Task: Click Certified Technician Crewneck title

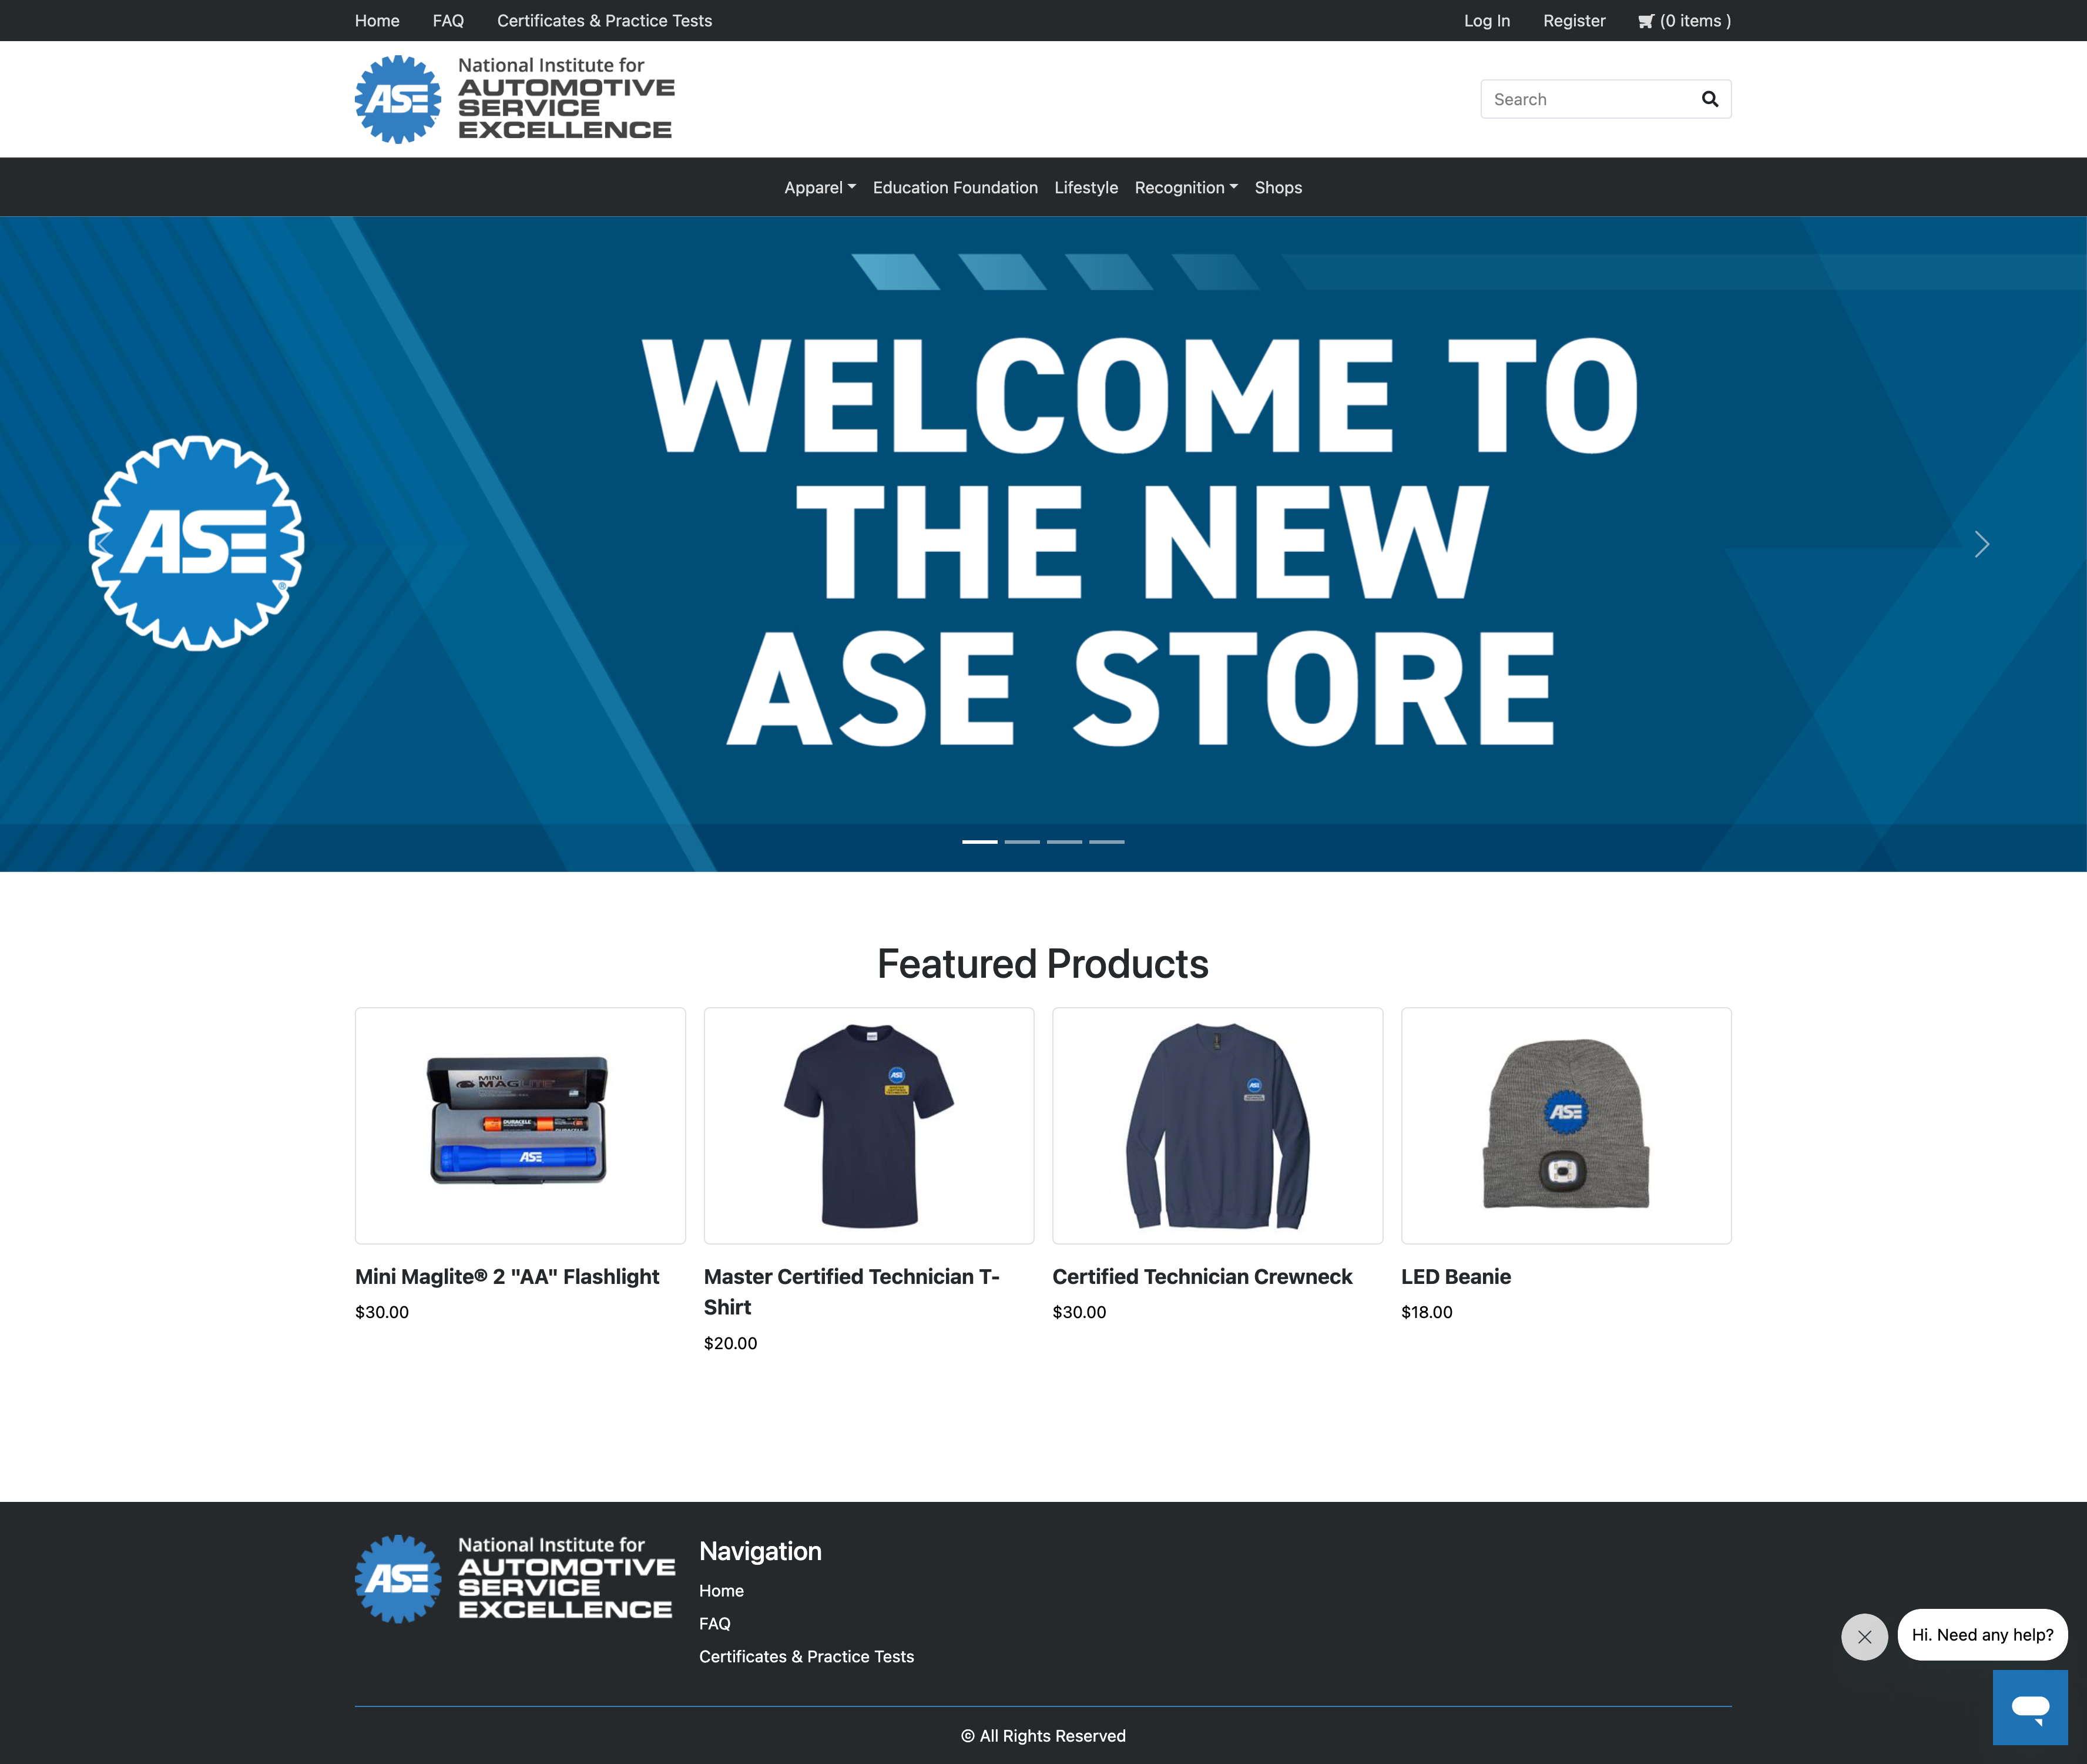Action: click(x=1202, y=1277)
